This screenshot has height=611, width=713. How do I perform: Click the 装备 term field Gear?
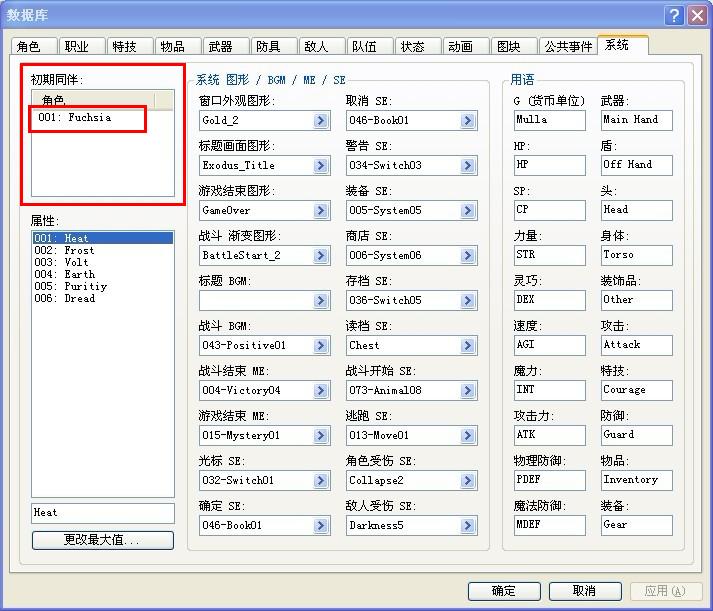click(x=637, y=526)
